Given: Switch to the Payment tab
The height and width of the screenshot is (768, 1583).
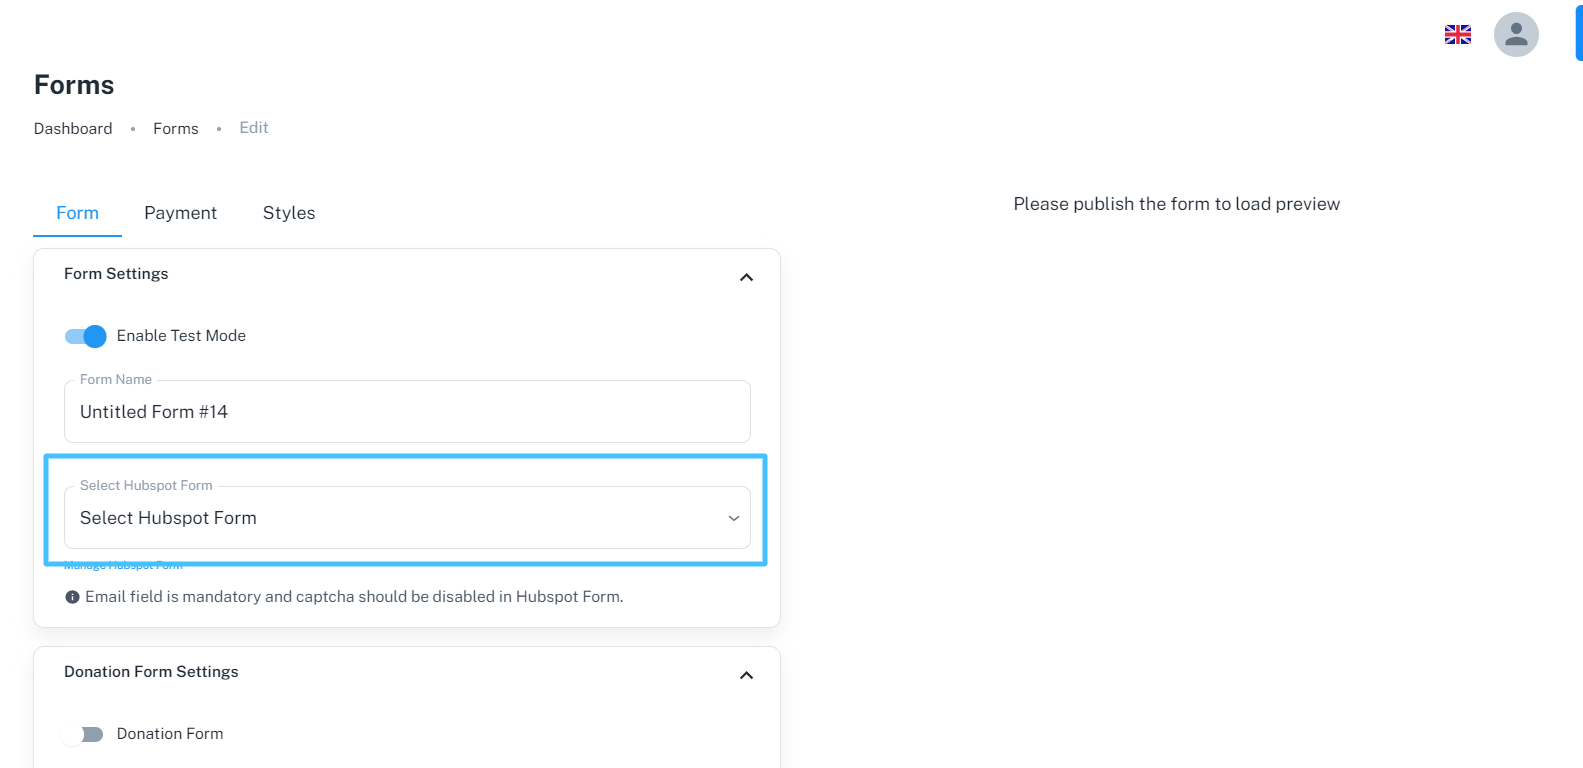Looking at the screenshot, I should (180, 212).
